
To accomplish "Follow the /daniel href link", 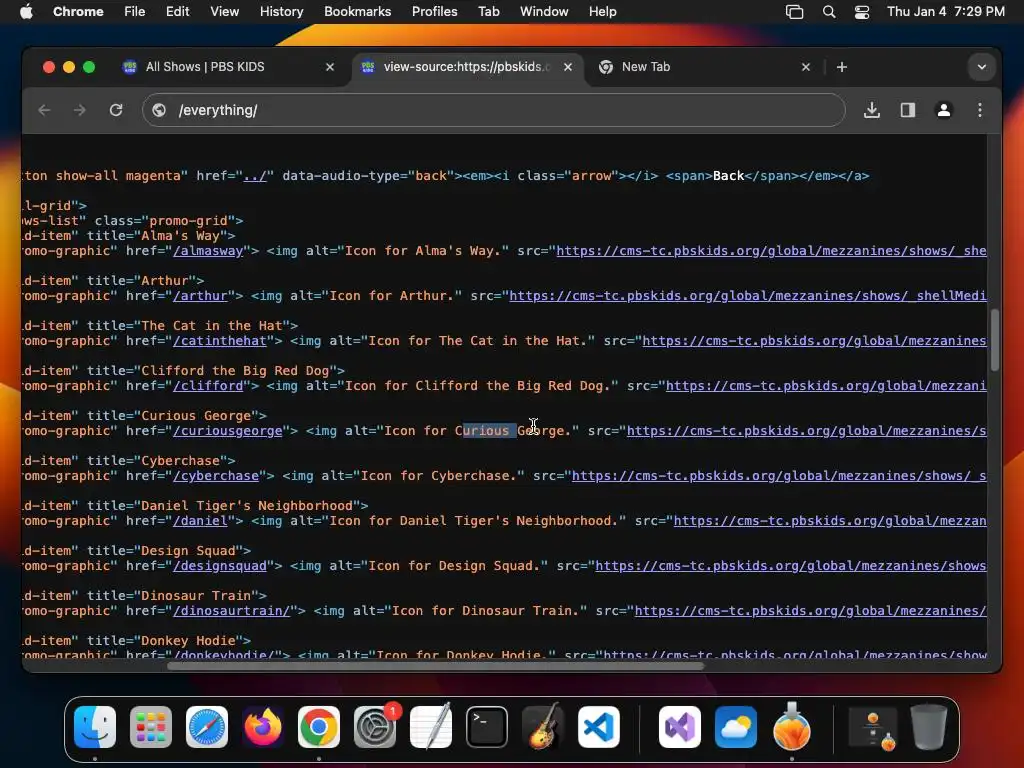I will click(200, 522).
